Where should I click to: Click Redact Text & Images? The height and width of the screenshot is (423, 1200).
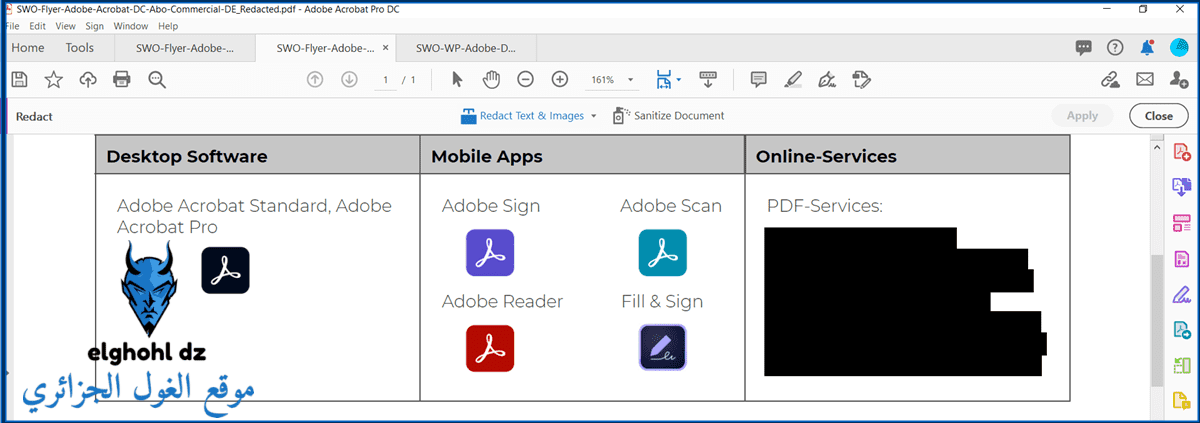(522, 116)
